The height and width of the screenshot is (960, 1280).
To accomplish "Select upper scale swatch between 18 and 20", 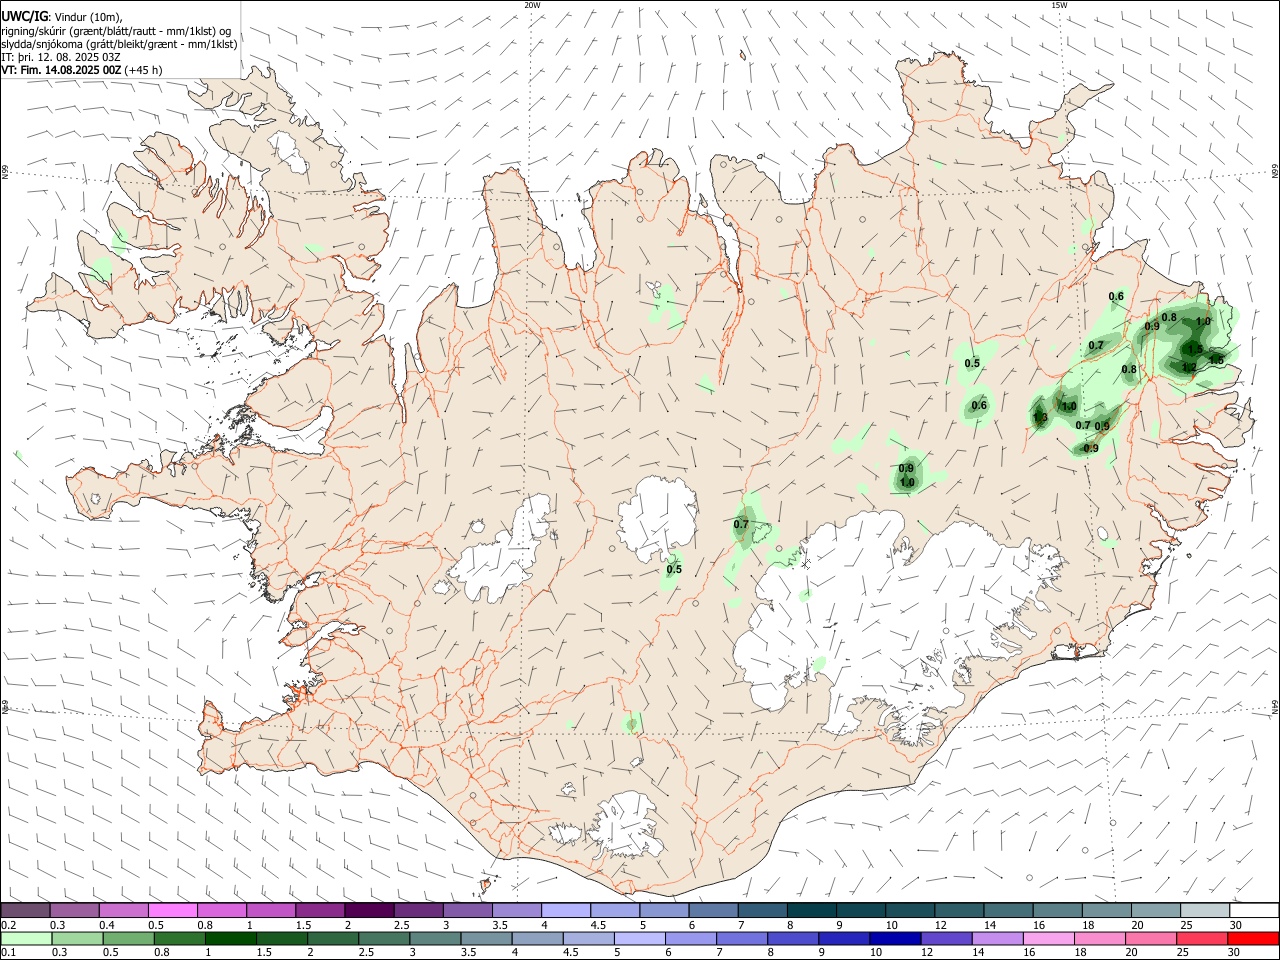I will point(1107,910).
